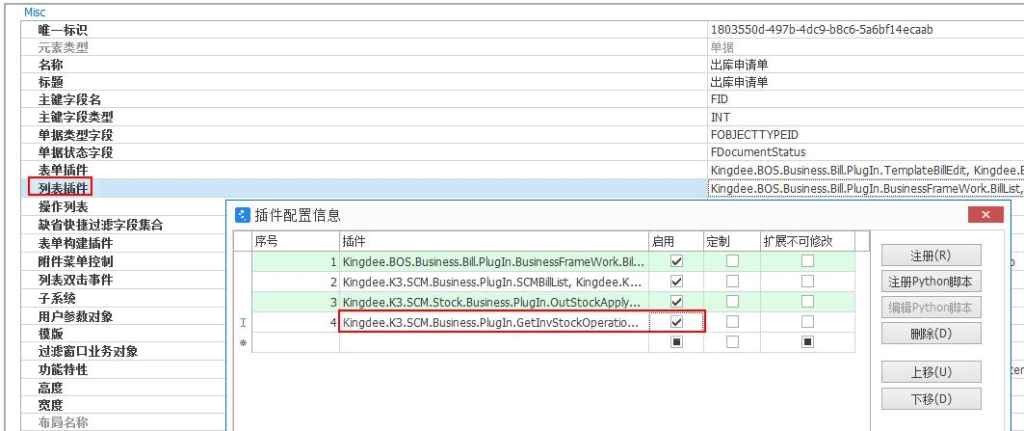Click the 注册(R) button
Viewport: 1024px width, 431px height.
[931, 255]
